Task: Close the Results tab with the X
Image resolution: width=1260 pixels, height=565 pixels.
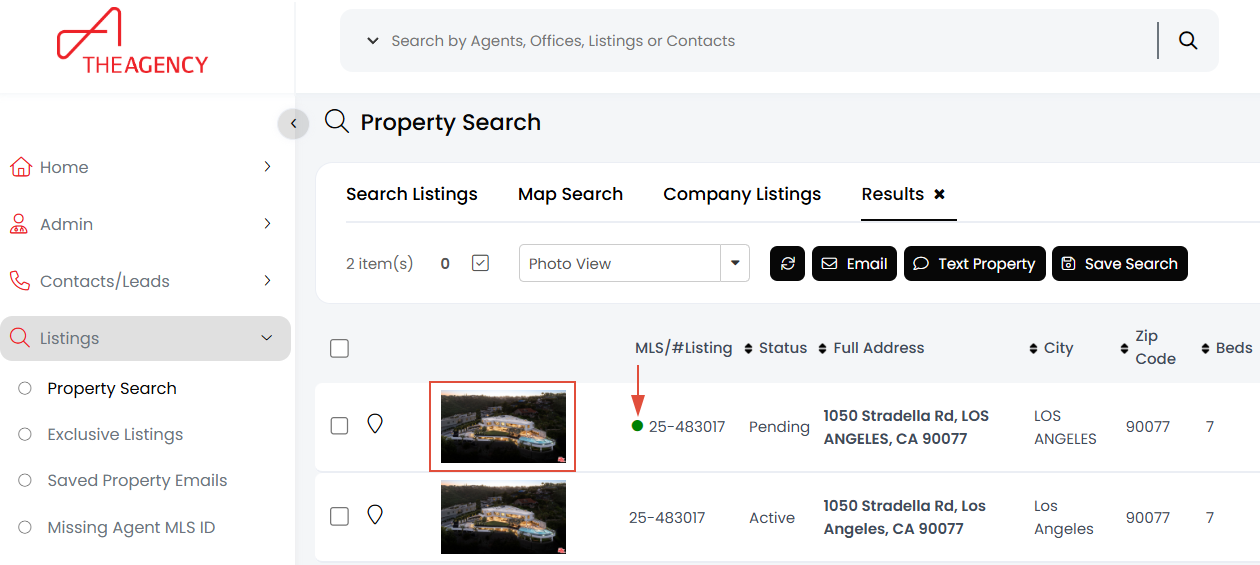Action: click(x=939, y=194)
